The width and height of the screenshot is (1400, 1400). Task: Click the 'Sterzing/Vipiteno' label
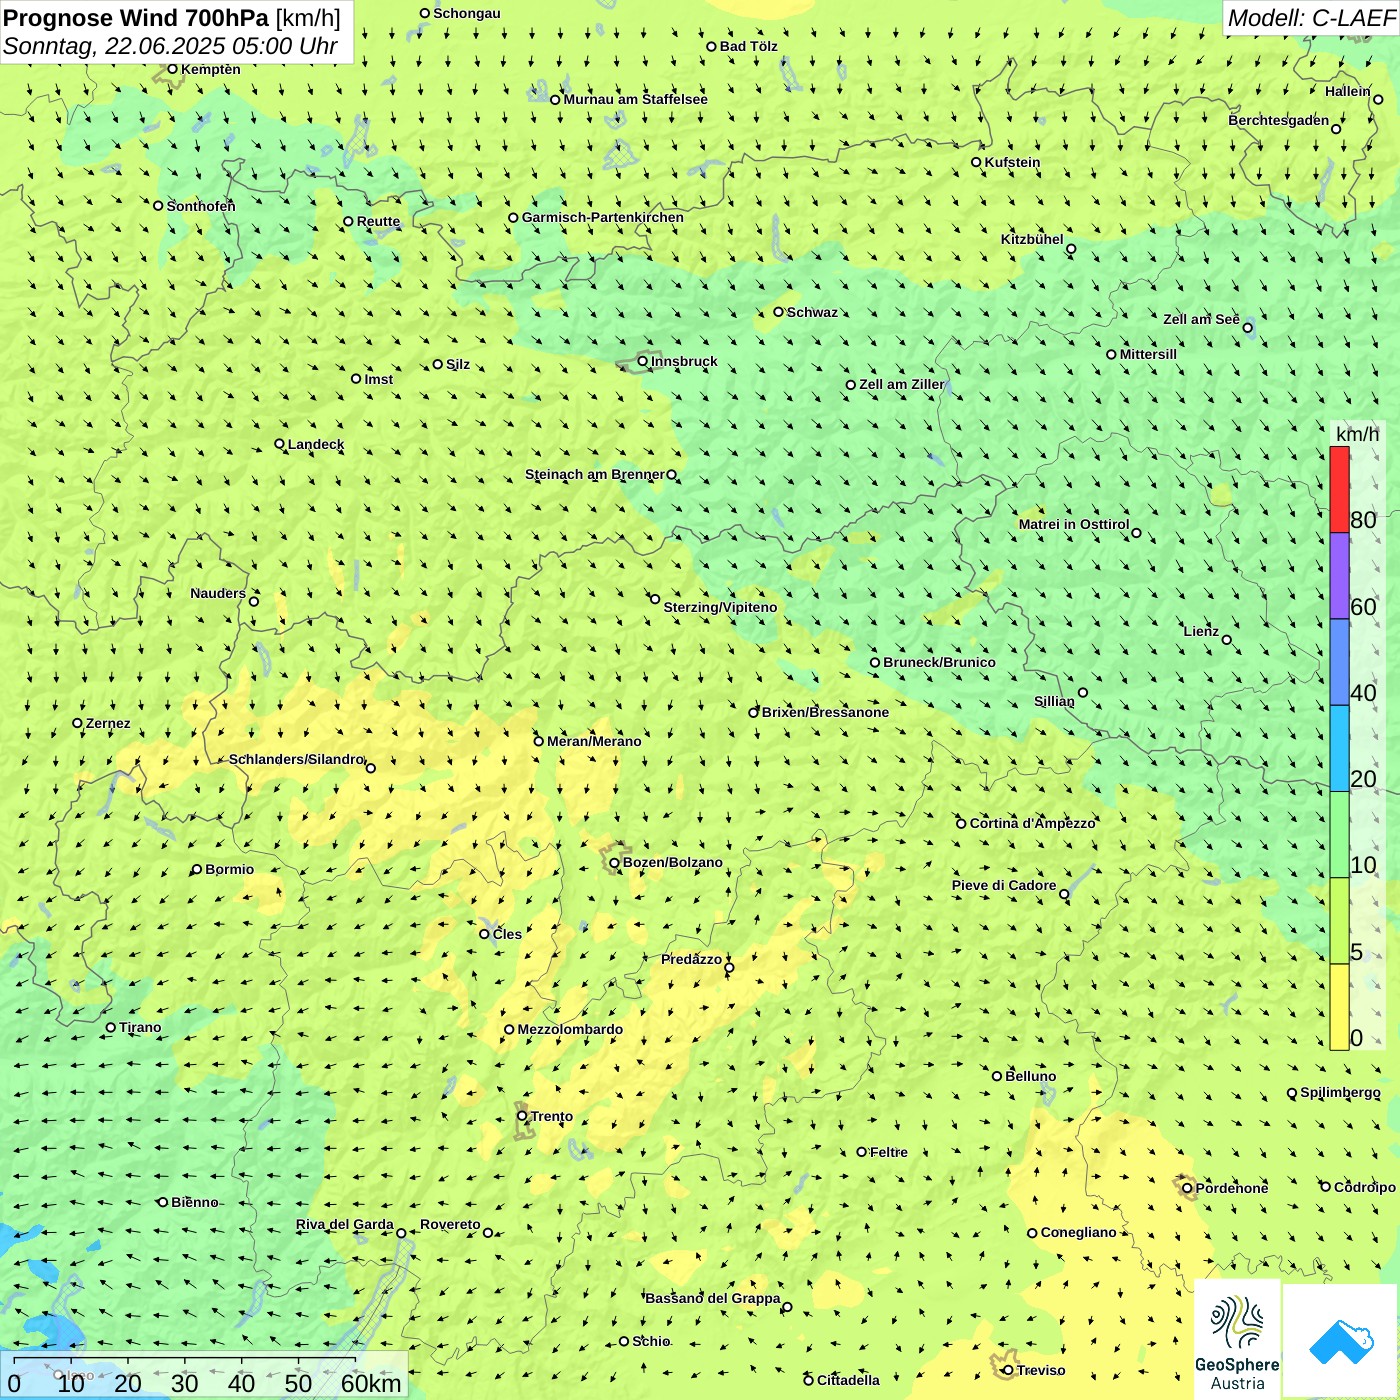coord(720,607)
